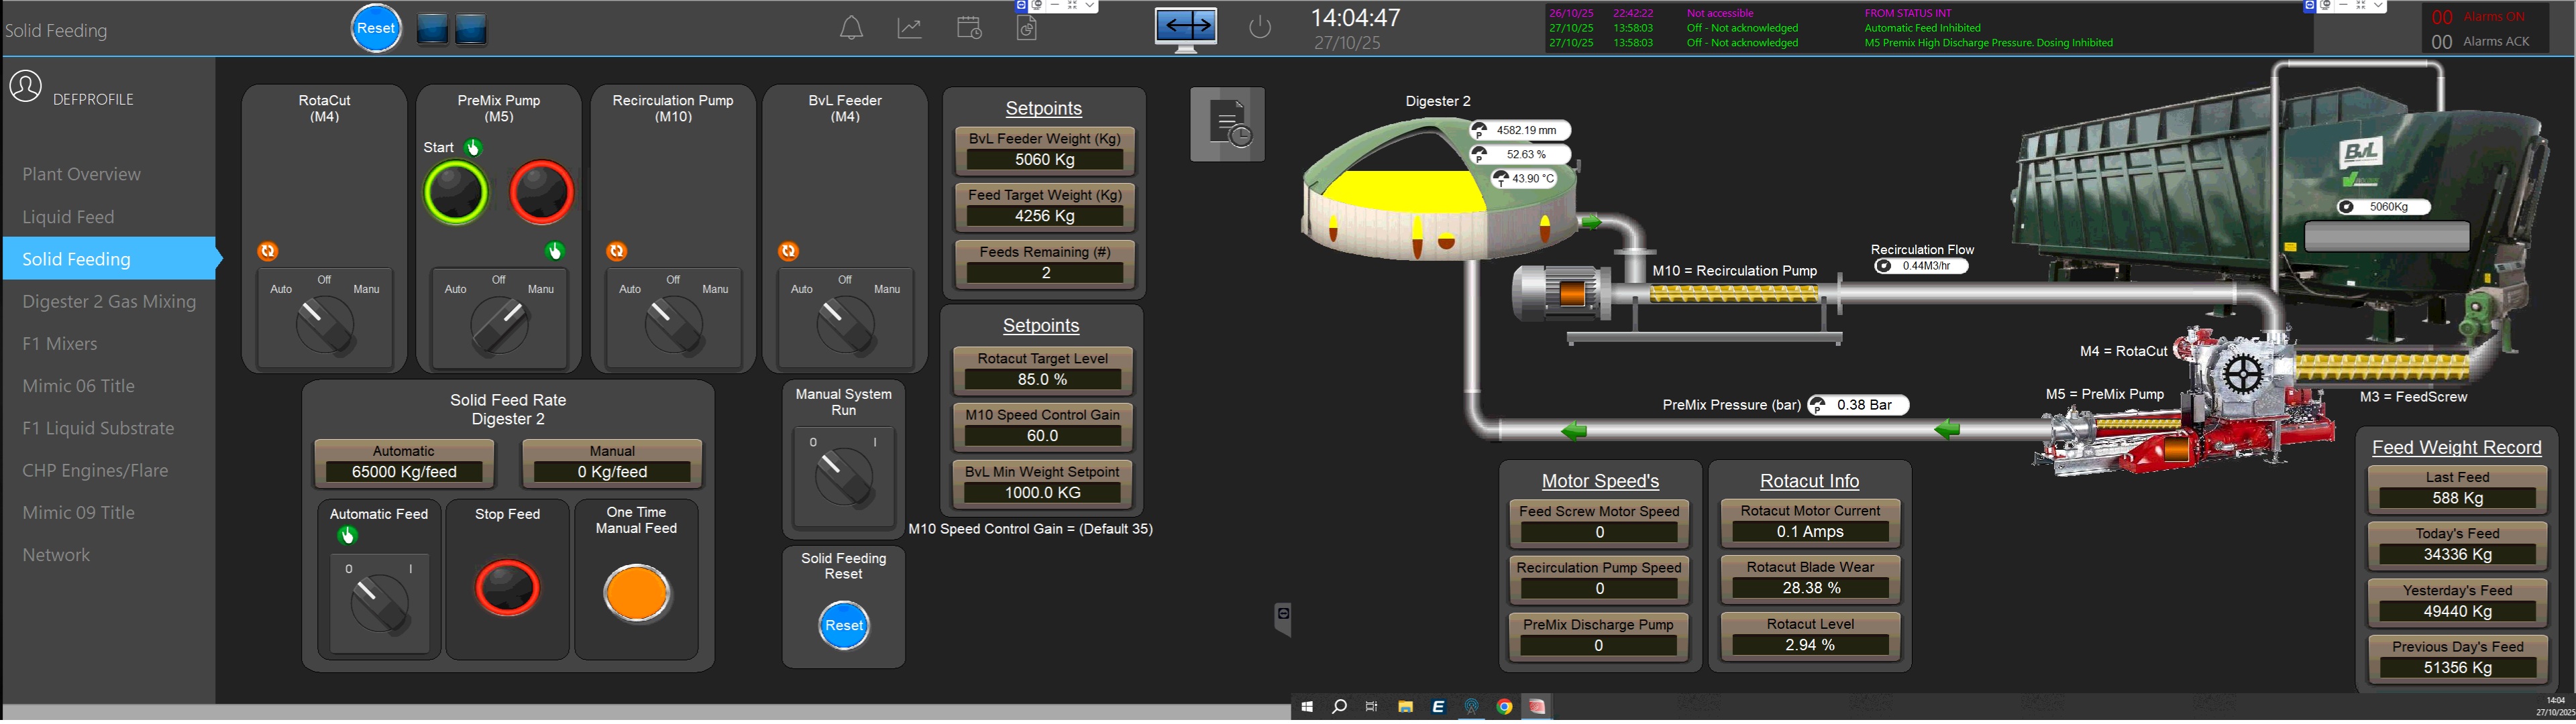Image resolution: width=2576 pixels, height=724 pixels.
Task: Toggle the Automatic Feed rotary switch
Action: click(x=379, y=603)
